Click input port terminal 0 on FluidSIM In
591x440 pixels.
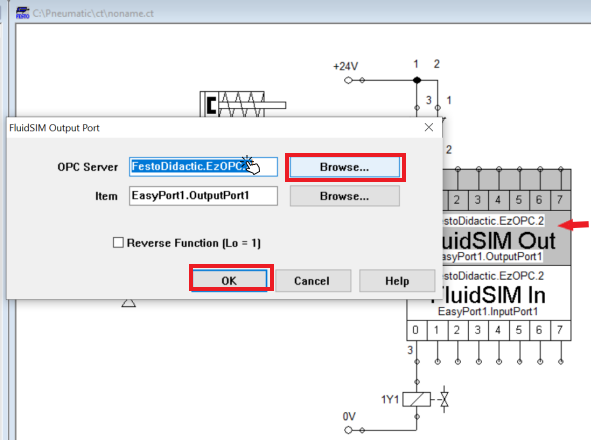click(x=416, y=331)
